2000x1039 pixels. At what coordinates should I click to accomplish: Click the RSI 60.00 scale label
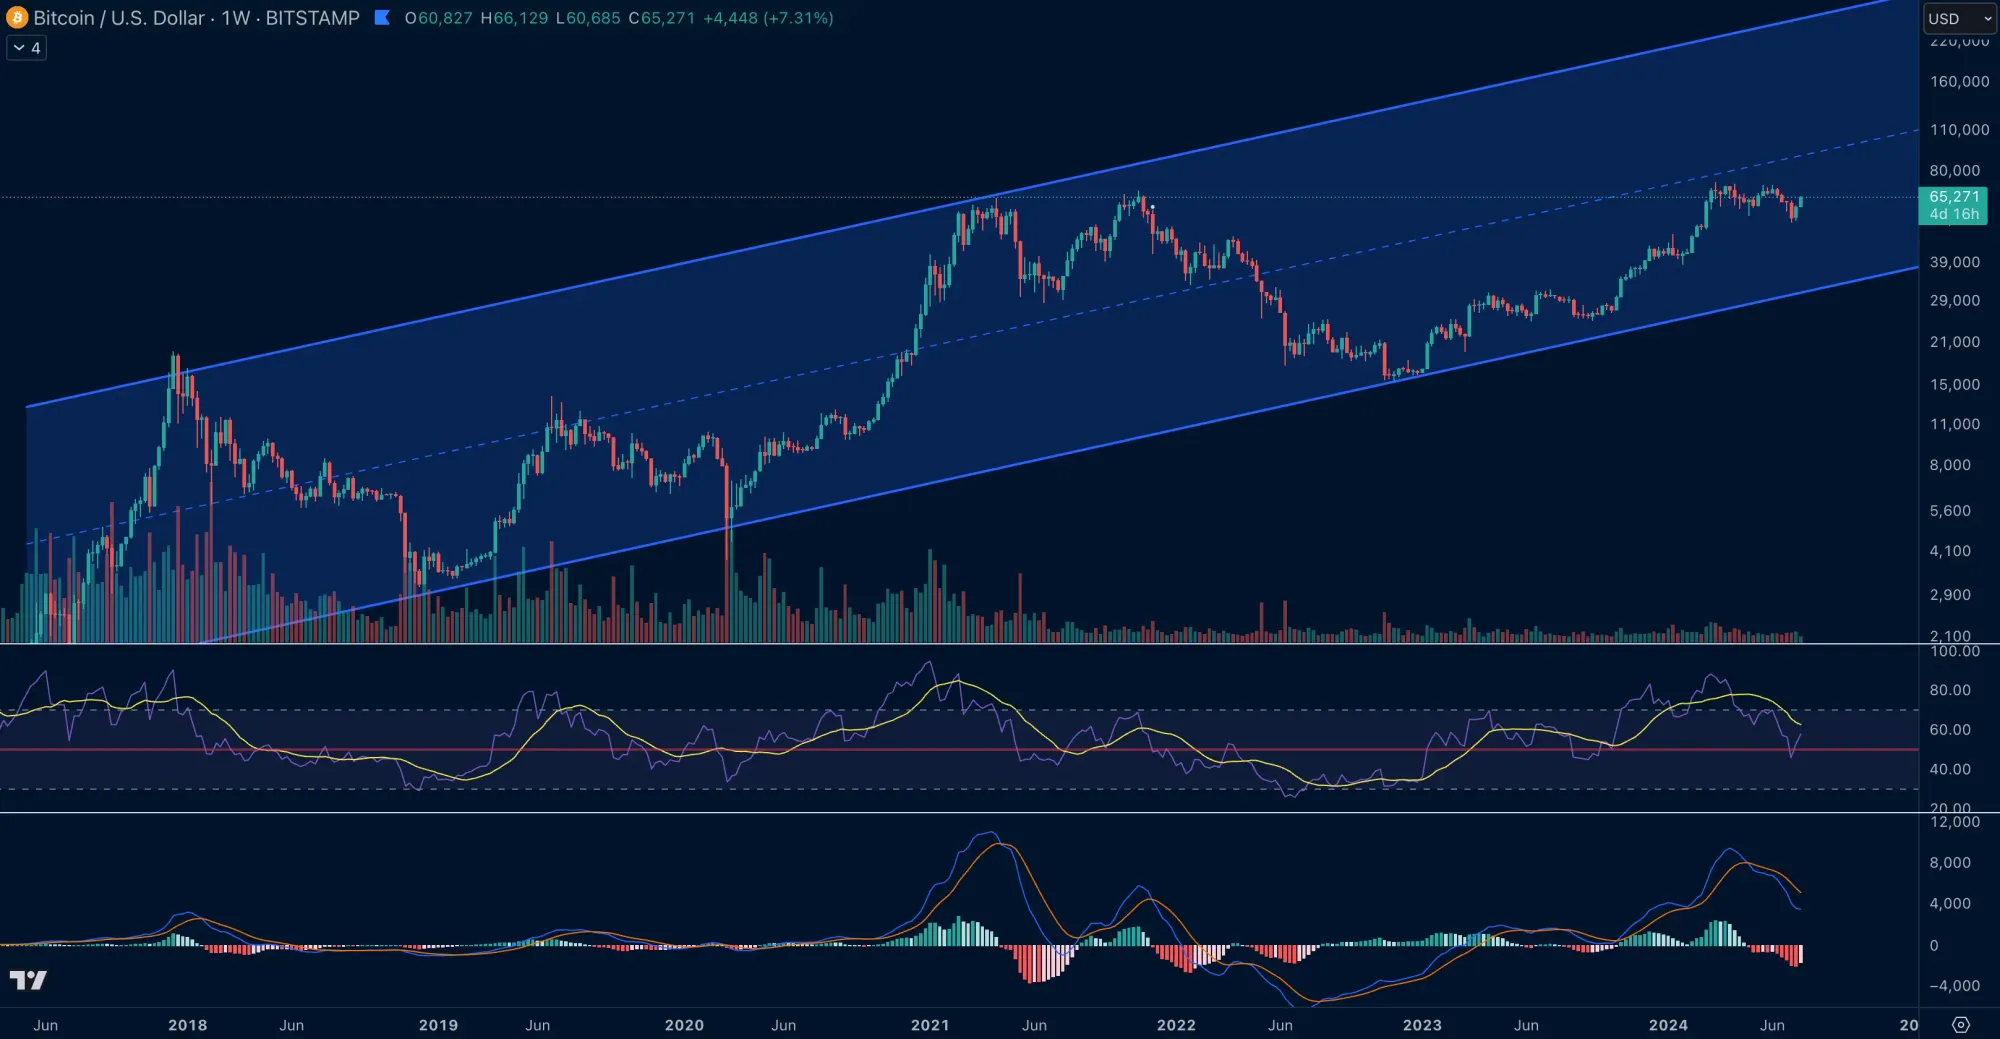(x=1950, y=730)
